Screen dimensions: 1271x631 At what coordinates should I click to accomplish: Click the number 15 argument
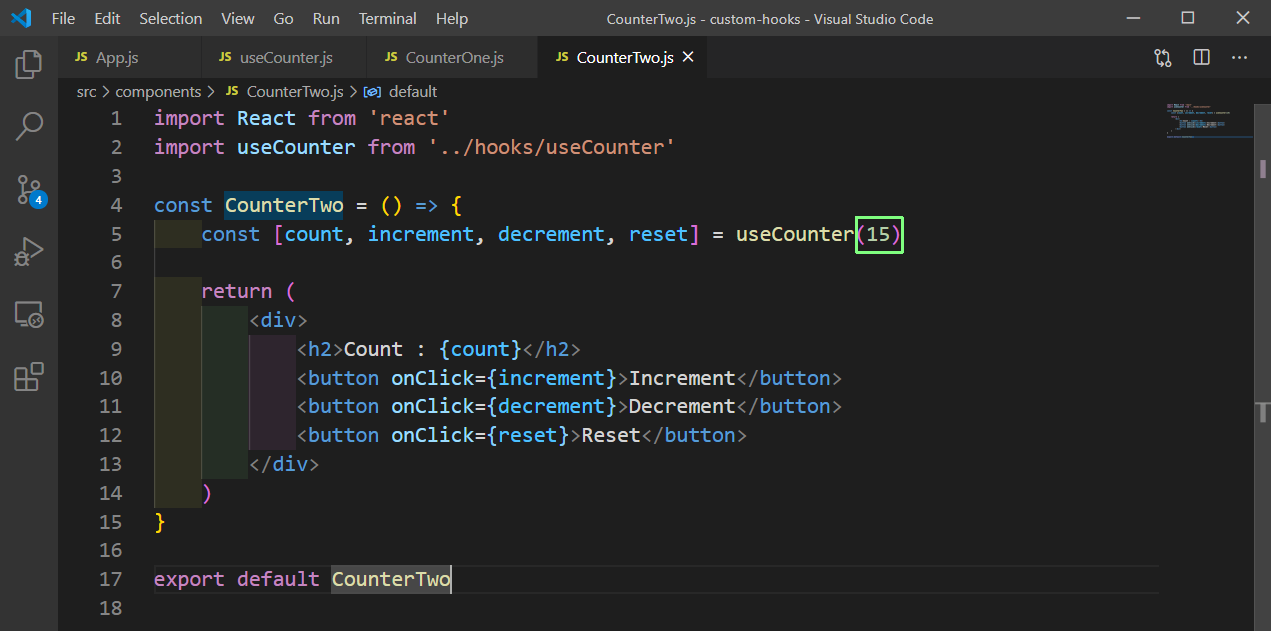point(878,234)
